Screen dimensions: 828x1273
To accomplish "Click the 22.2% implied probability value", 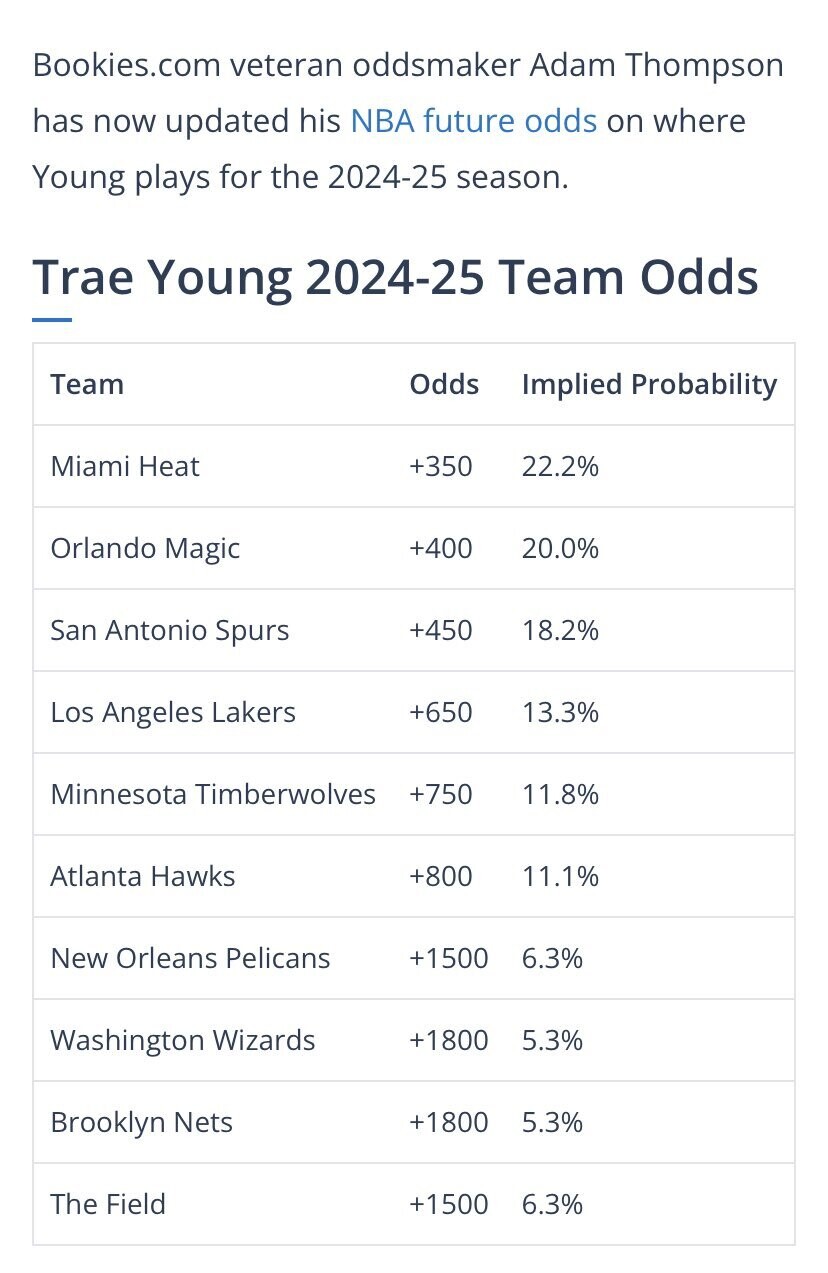I will pos(560,467).
